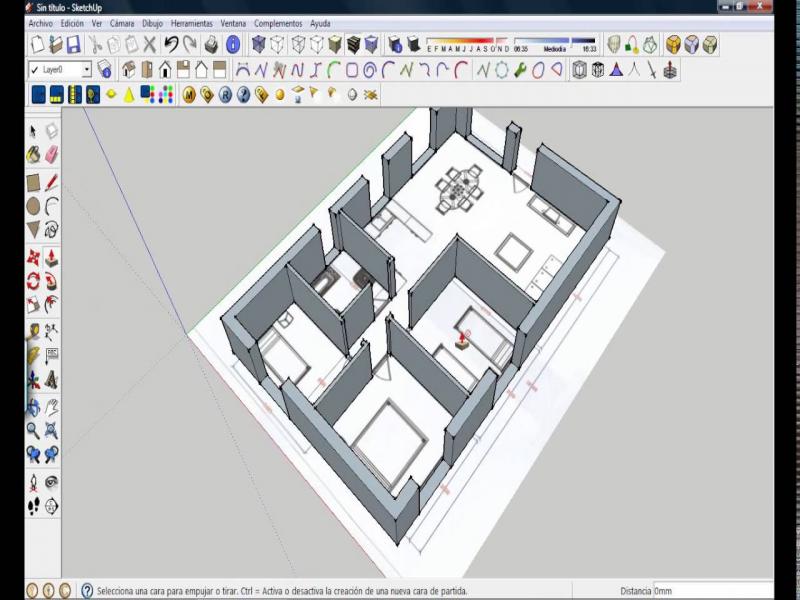The width and height of the screenshot is (800, 600).
Task: Select the Eraser tool
Action: [52, 155]
